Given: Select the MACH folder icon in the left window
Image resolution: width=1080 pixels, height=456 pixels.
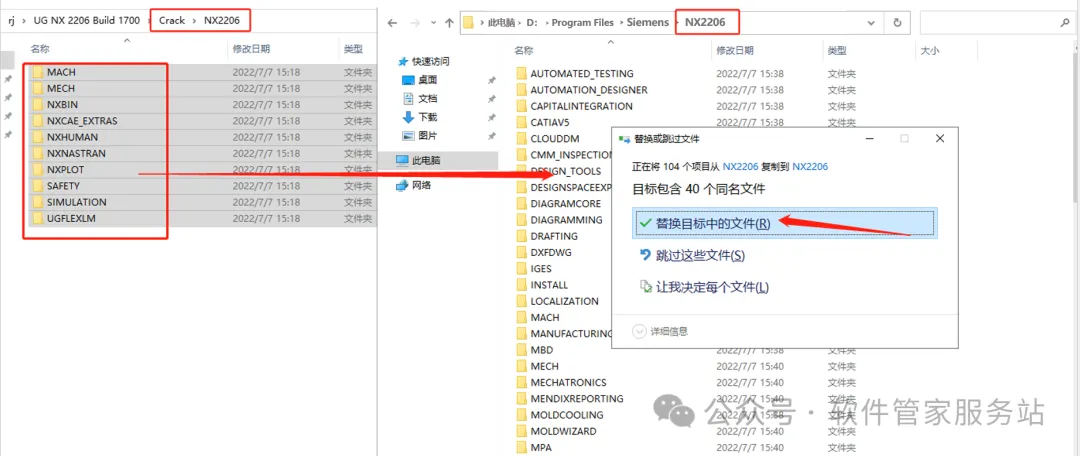Looking at the screenshot, I should pyautogui.click(x=37, y=72).
